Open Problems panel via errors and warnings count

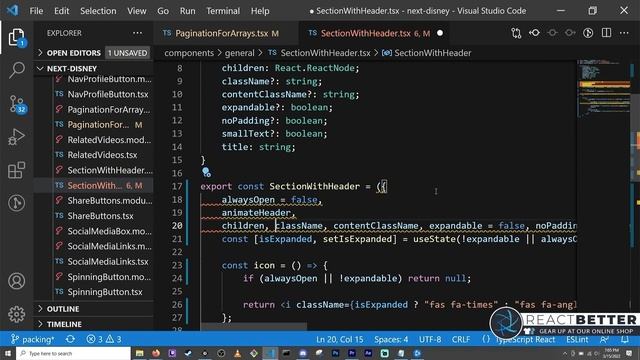[x=104, y=339]
